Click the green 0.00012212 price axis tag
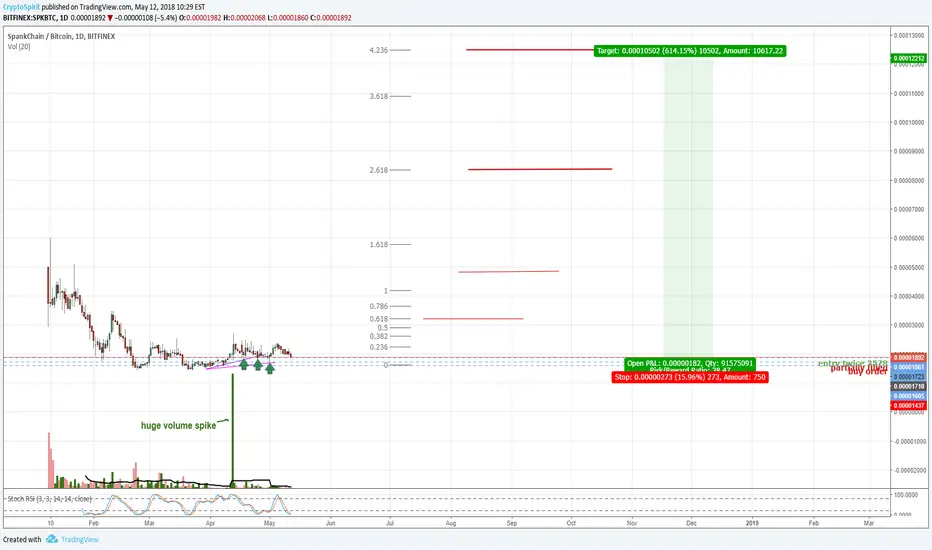 909,58
